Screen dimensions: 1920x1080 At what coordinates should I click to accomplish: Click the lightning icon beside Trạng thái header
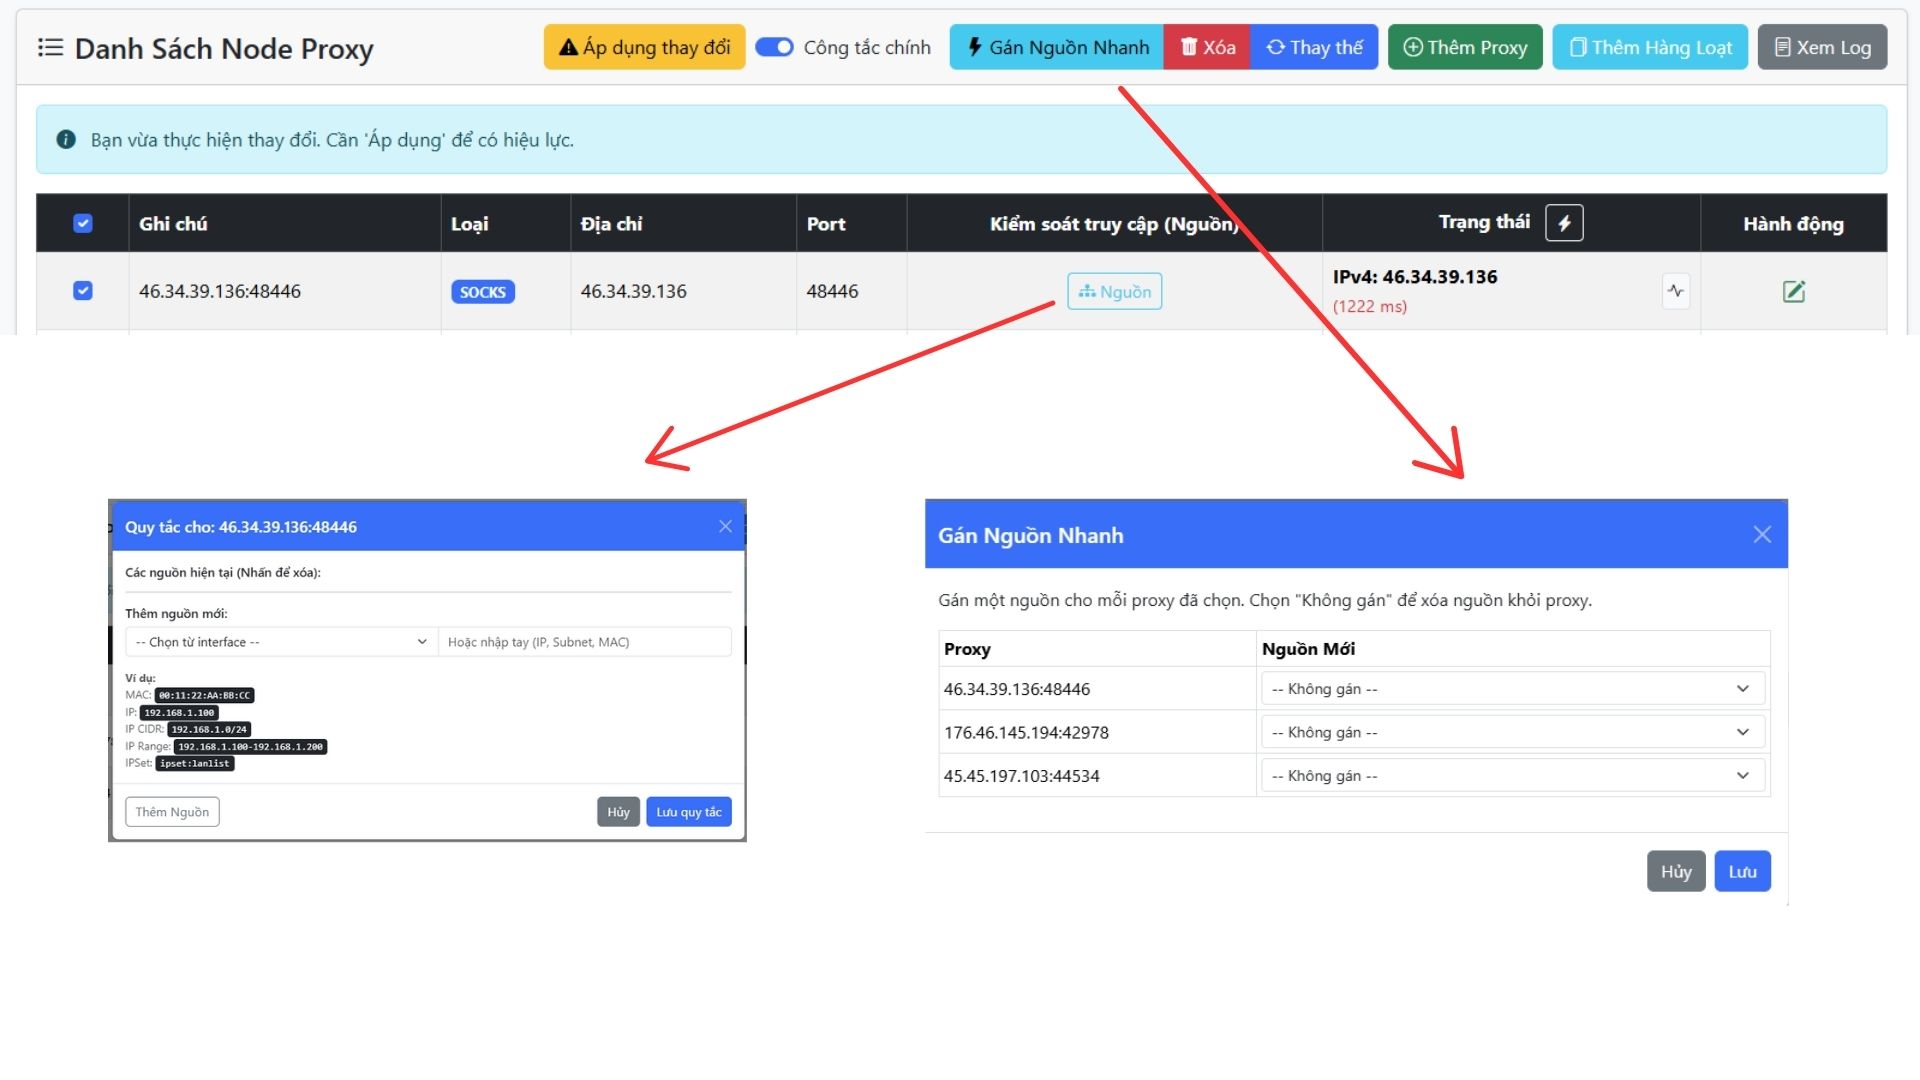(x=1564, y=223)
